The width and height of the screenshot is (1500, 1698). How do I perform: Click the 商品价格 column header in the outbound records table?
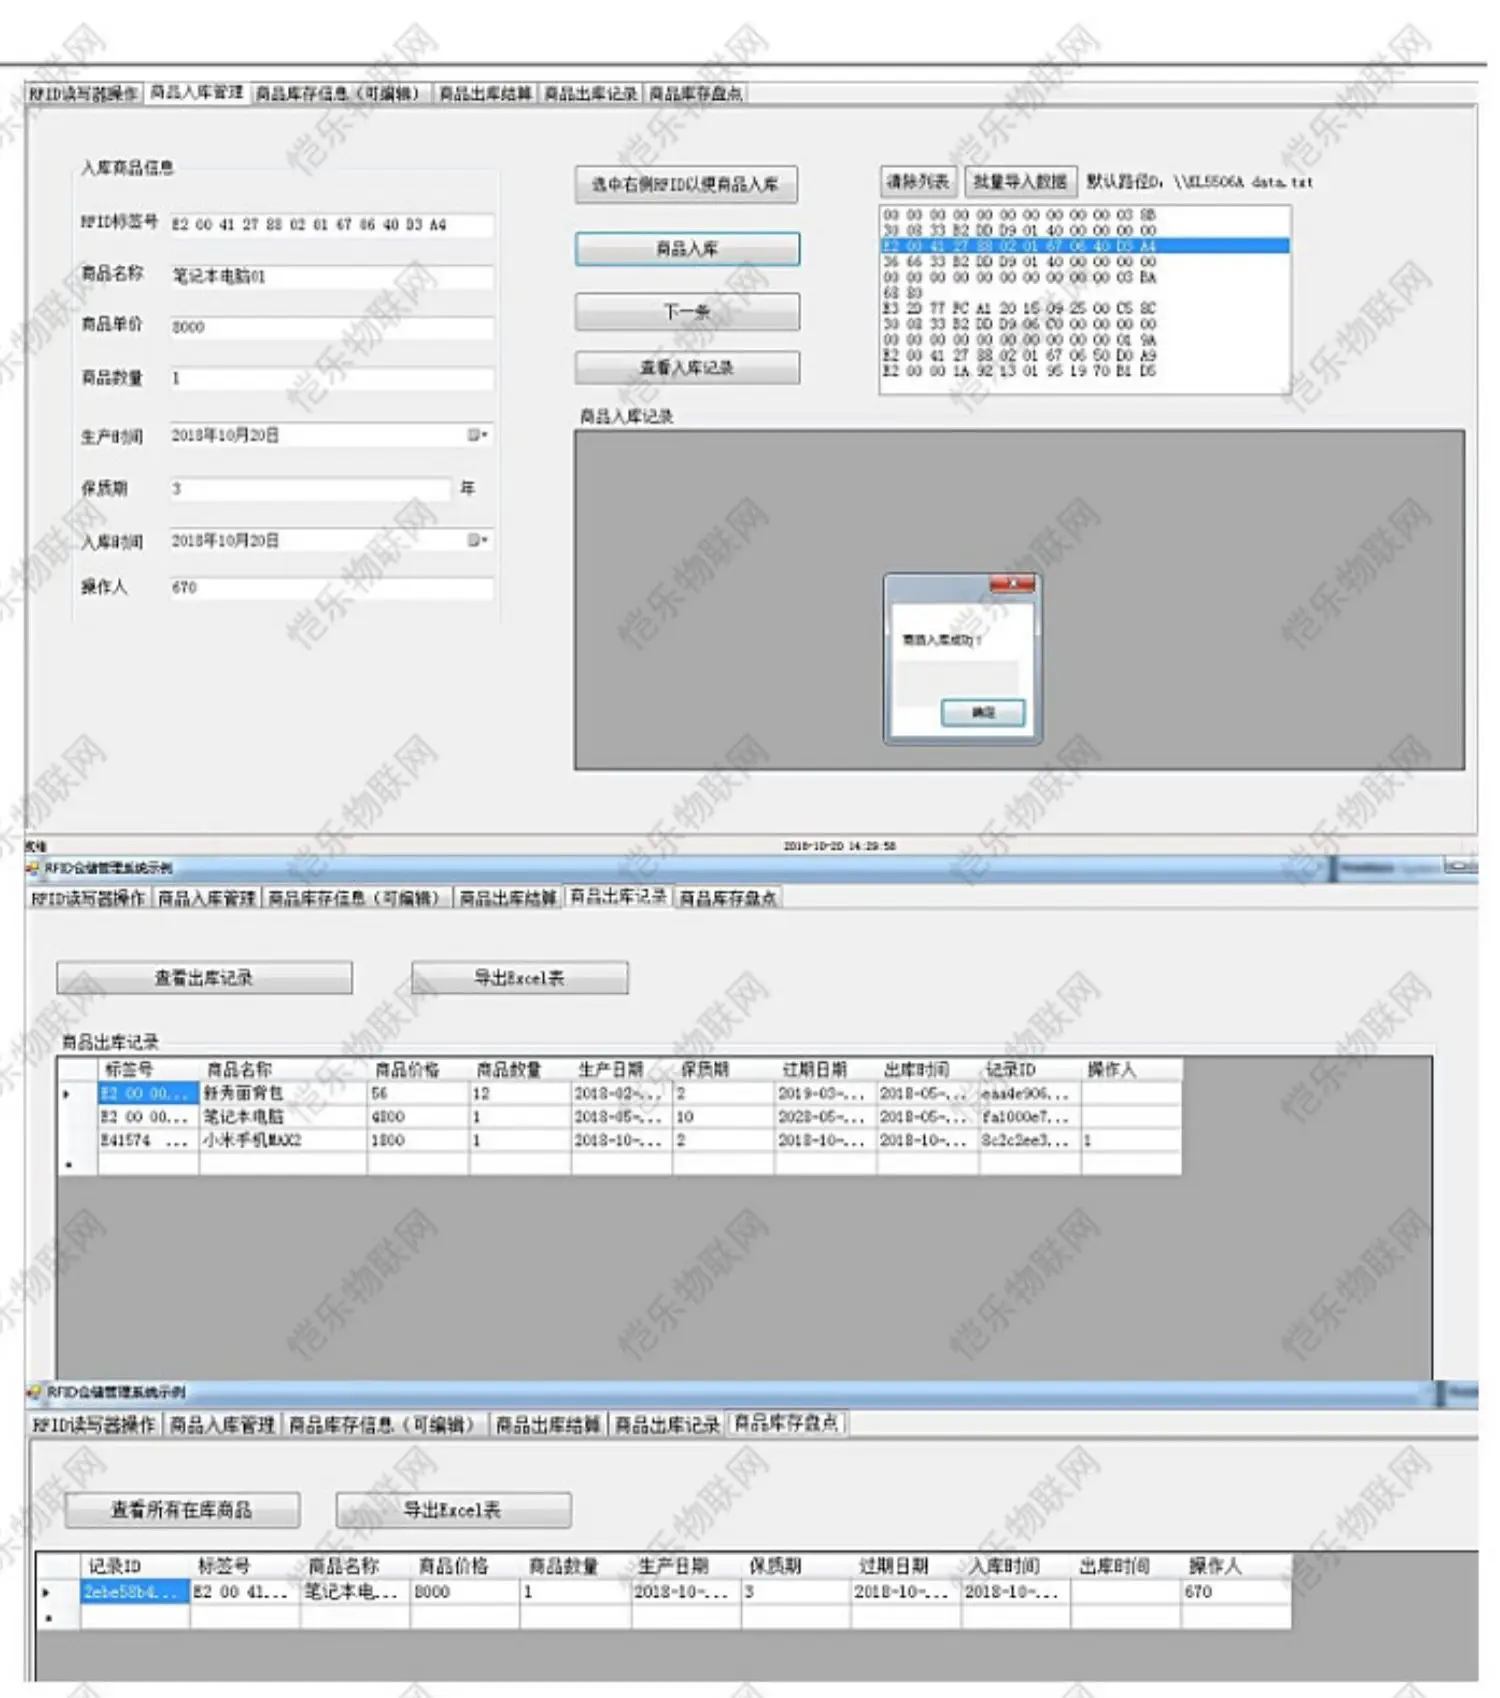click(x=418, y=1070)
